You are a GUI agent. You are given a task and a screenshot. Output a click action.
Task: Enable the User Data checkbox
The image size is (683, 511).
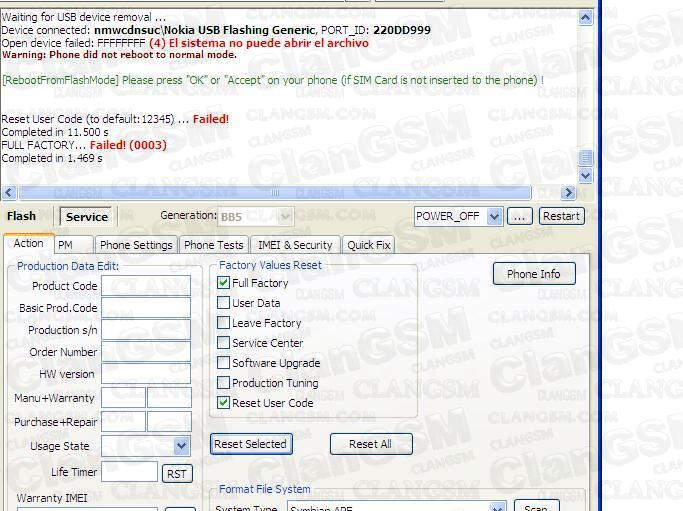click(223, 303)
